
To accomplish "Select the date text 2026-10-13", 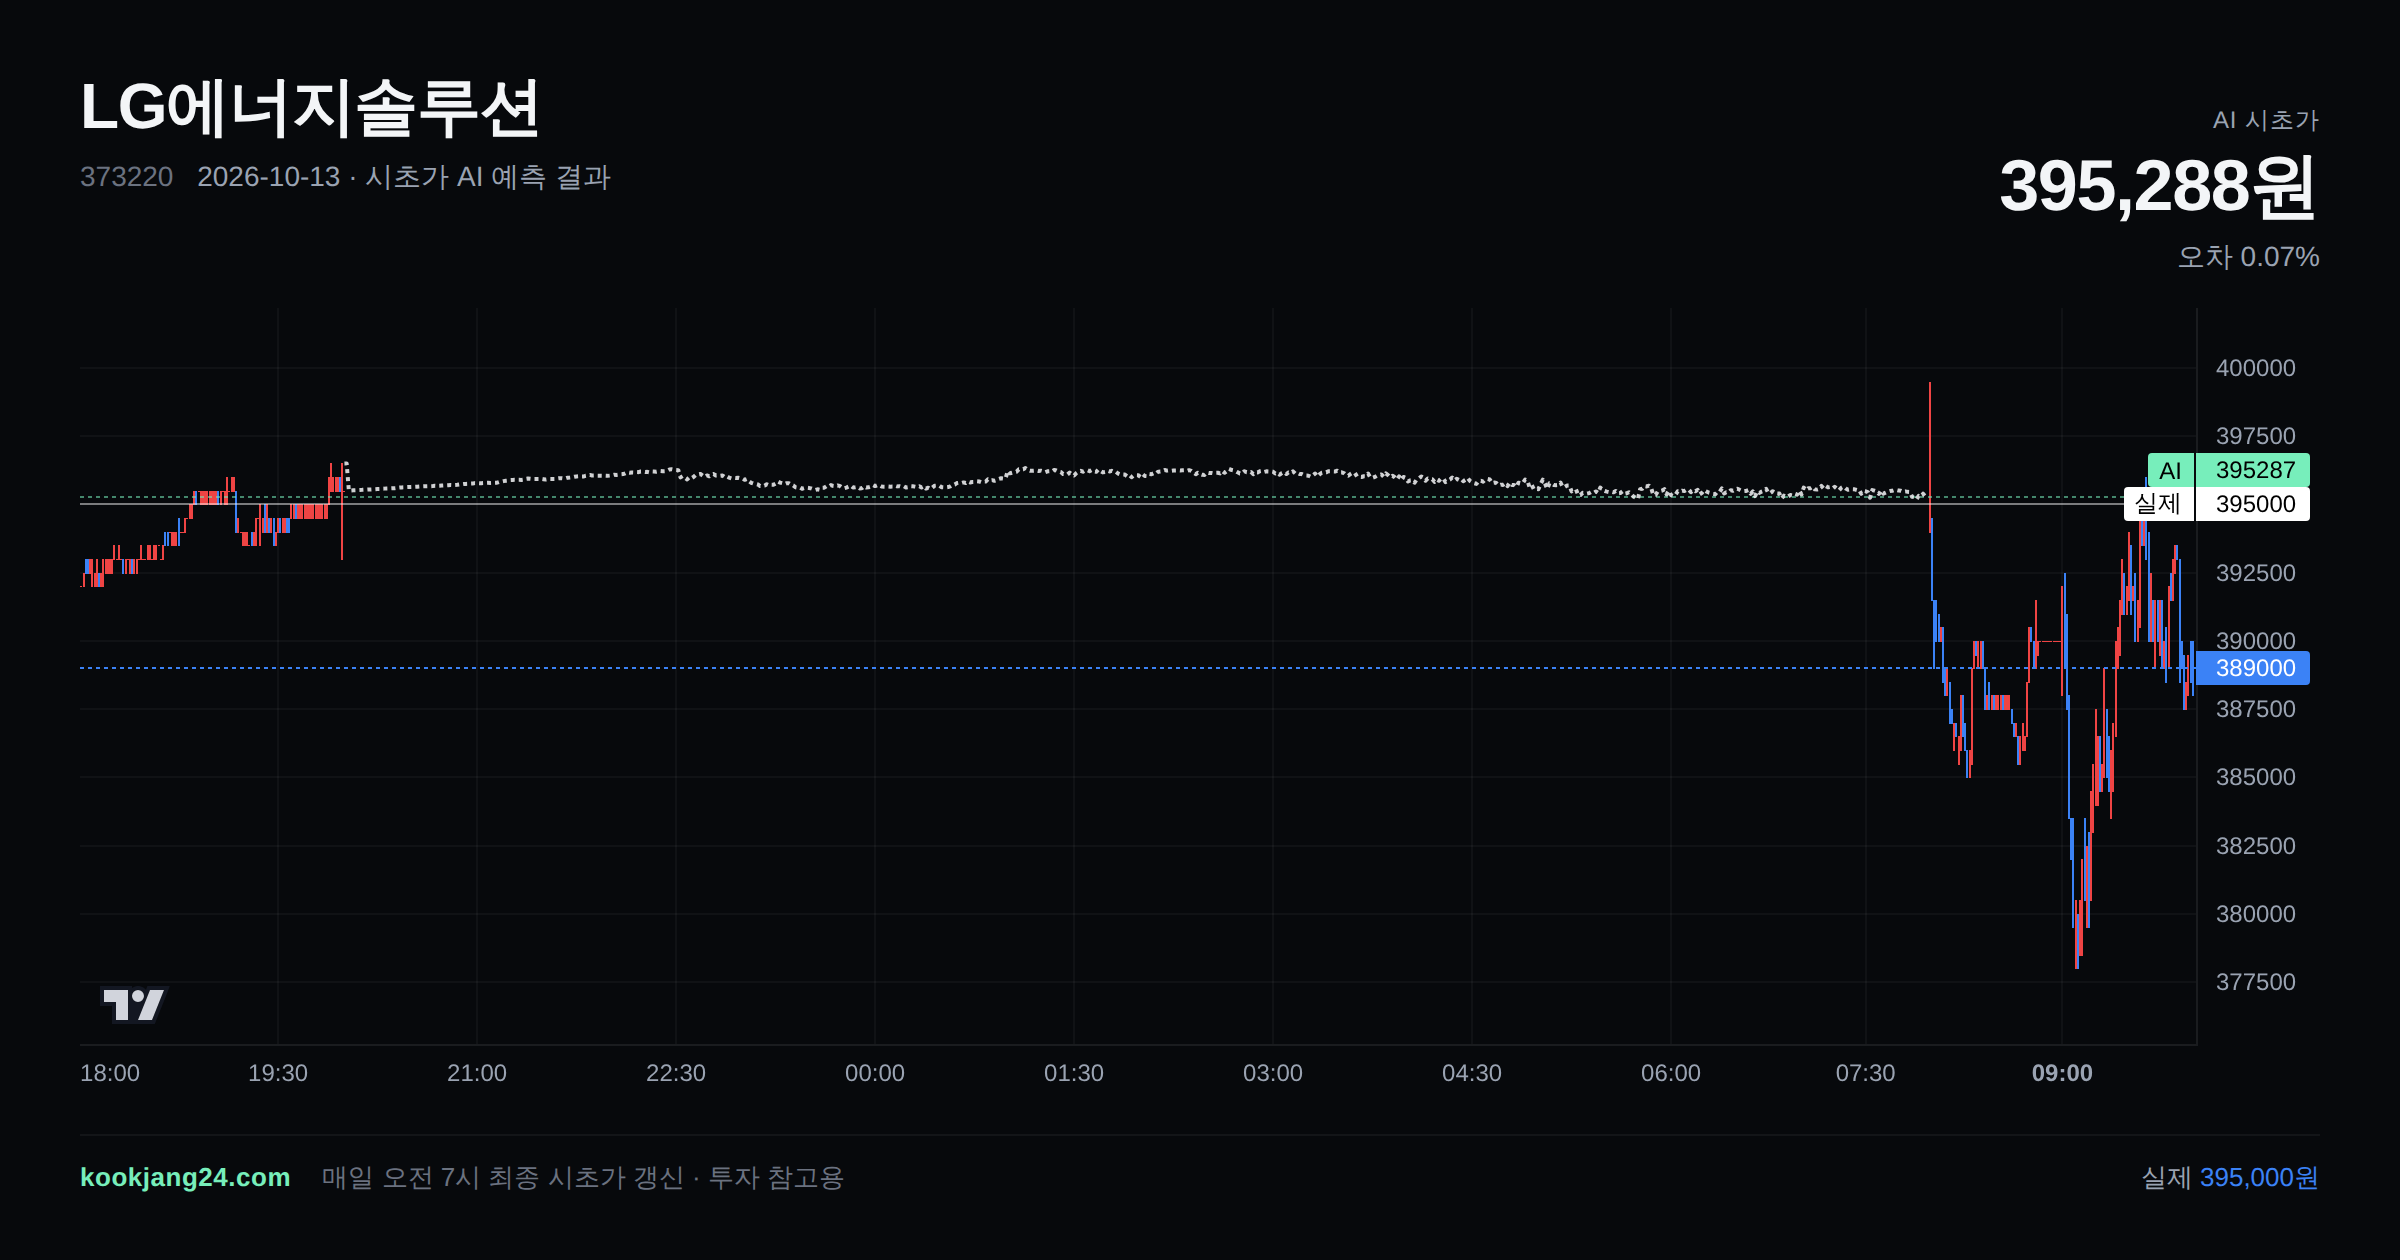I will click(269, 177).
